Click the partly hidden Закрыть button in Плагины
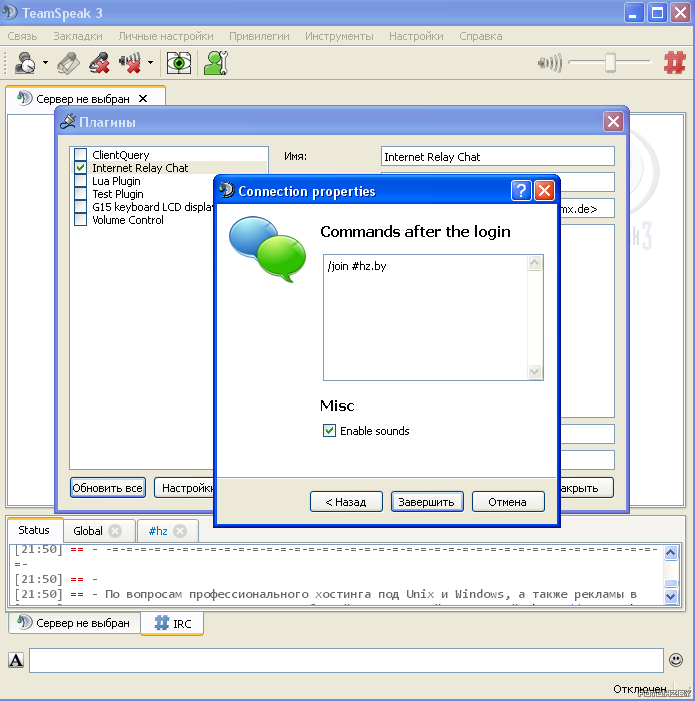 click(x=586, y=488)
